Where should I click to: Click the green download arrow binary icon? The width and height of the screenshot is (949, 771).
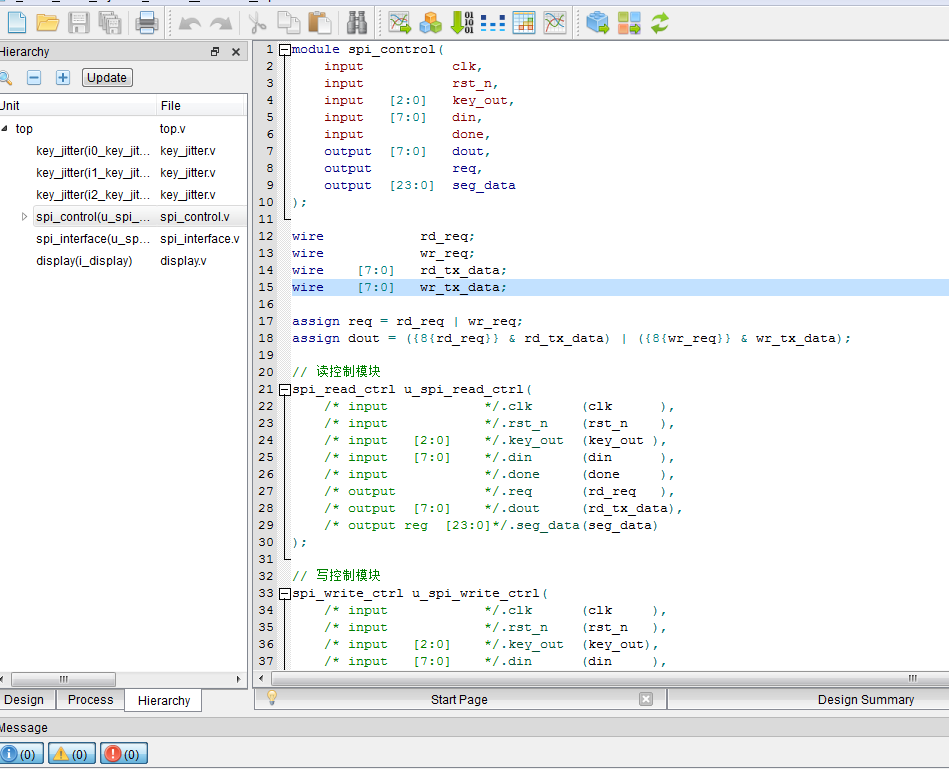(x=462, y=22)
